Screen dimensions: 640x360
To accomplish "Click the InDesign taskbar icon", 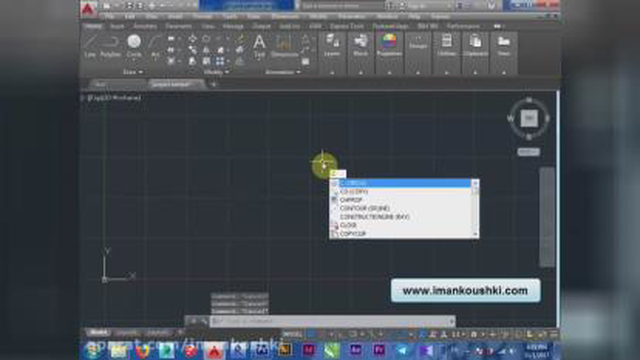I will pos(308,350).
